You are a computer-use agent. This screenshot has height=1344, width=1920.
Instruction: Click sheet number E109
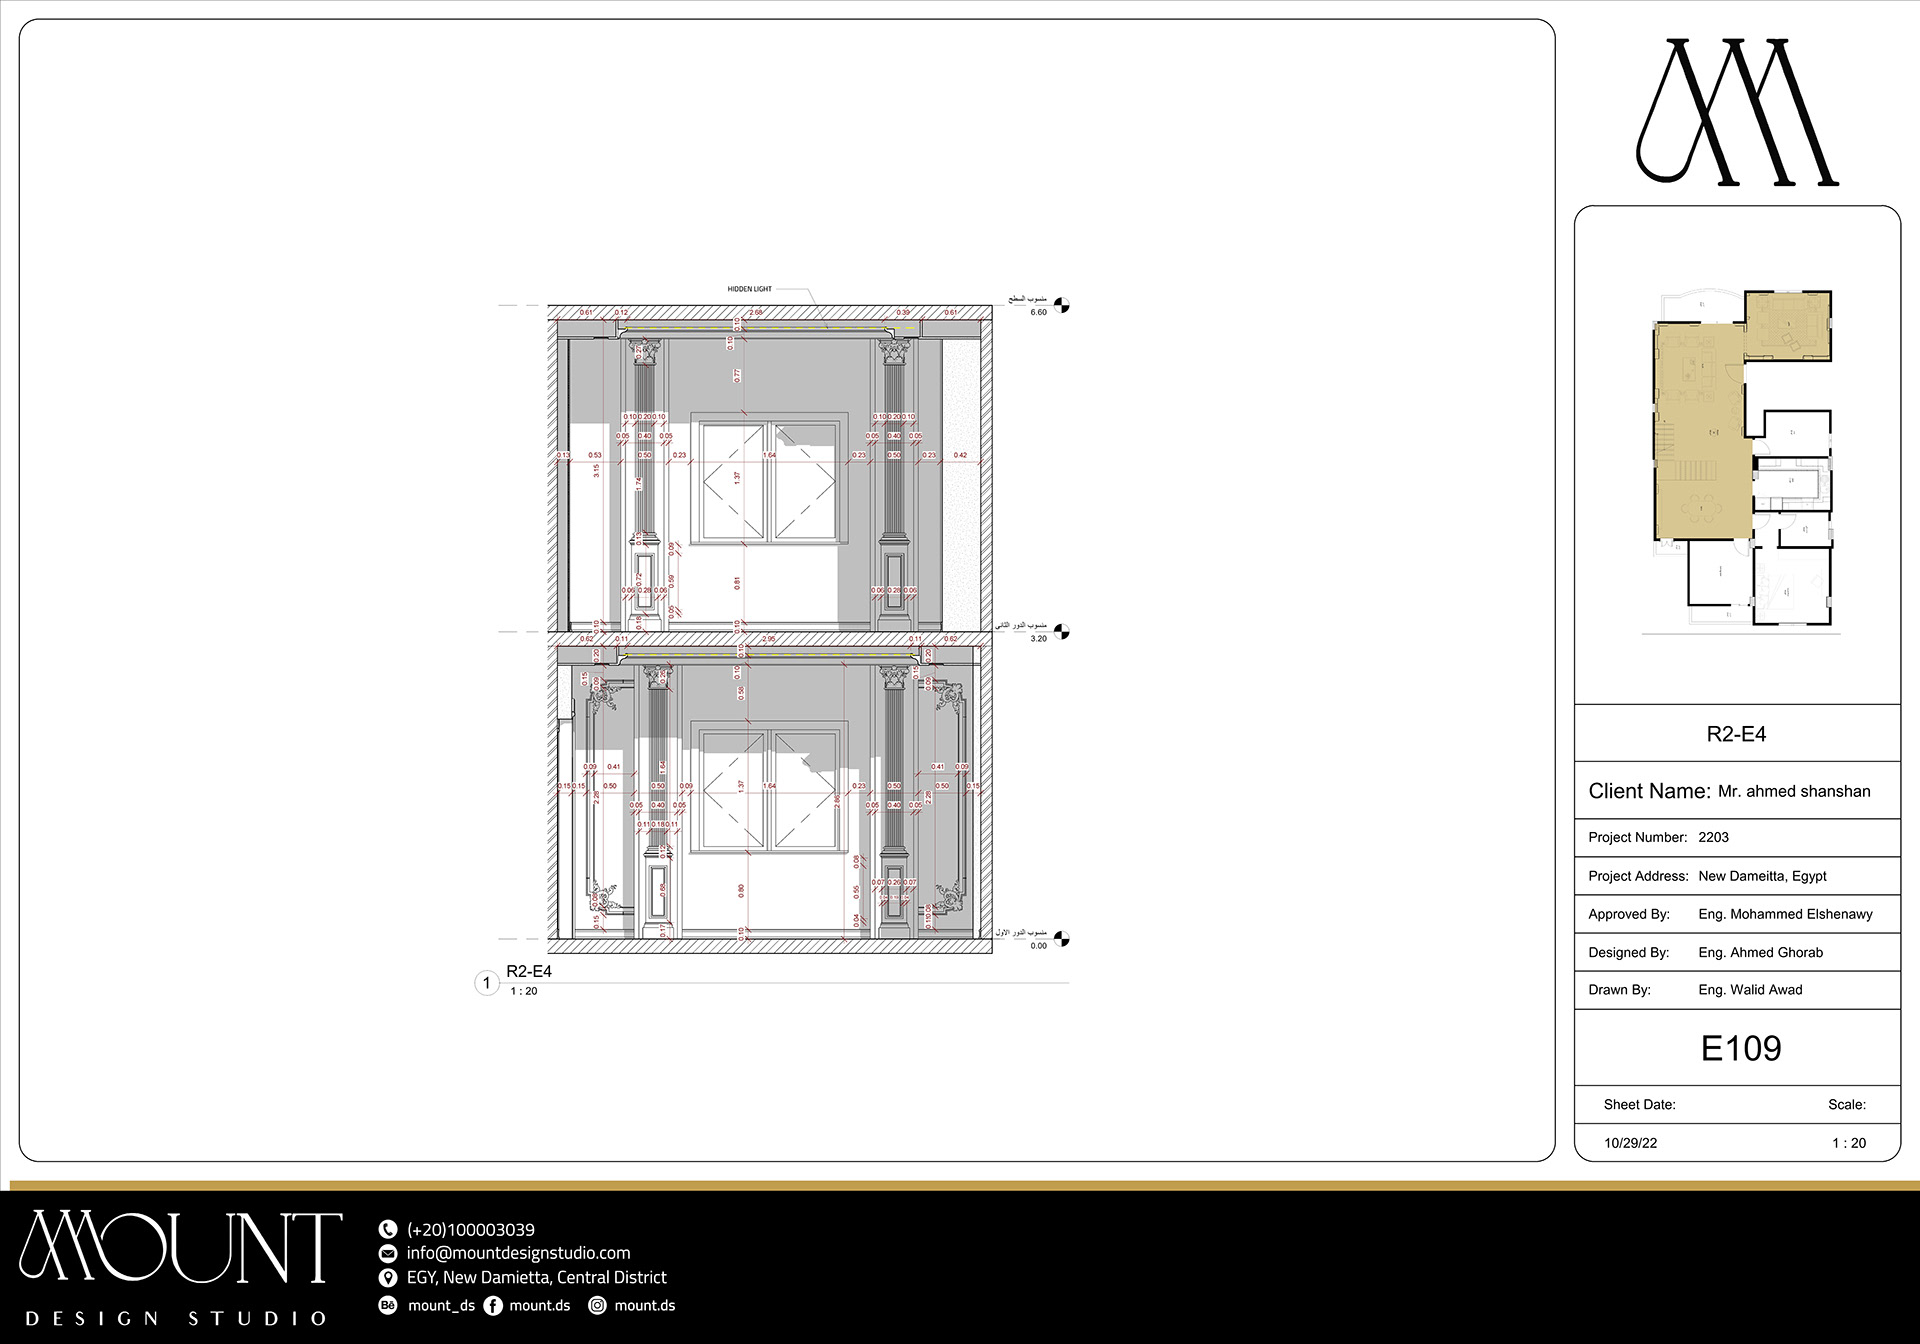[x=1741, y=1048]
